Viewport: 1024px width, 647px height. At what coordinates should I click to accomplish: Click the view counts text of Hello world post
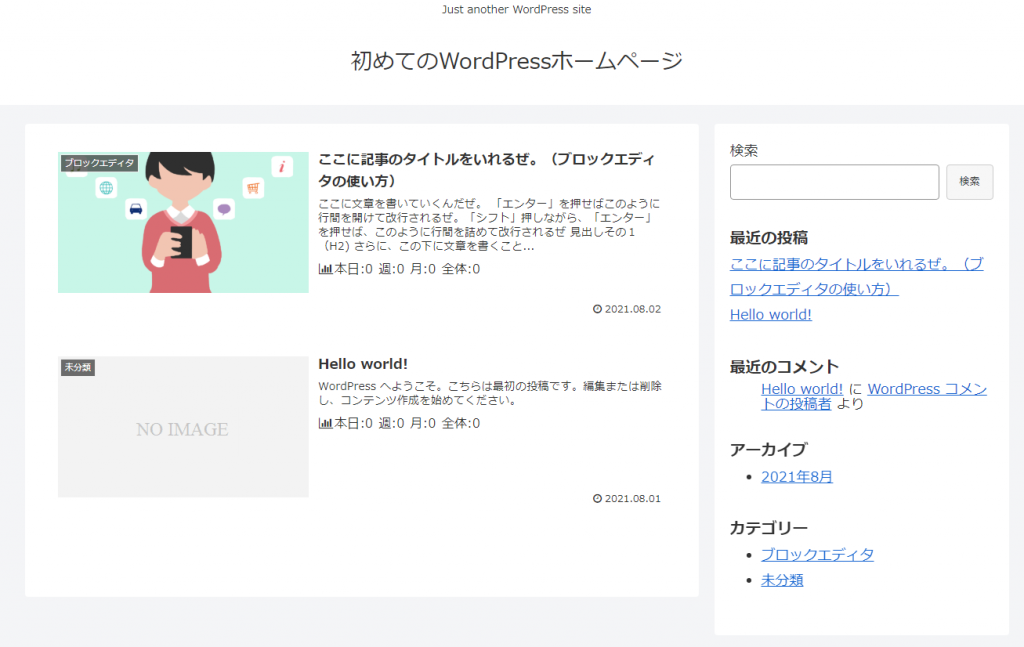pos(407,423)
